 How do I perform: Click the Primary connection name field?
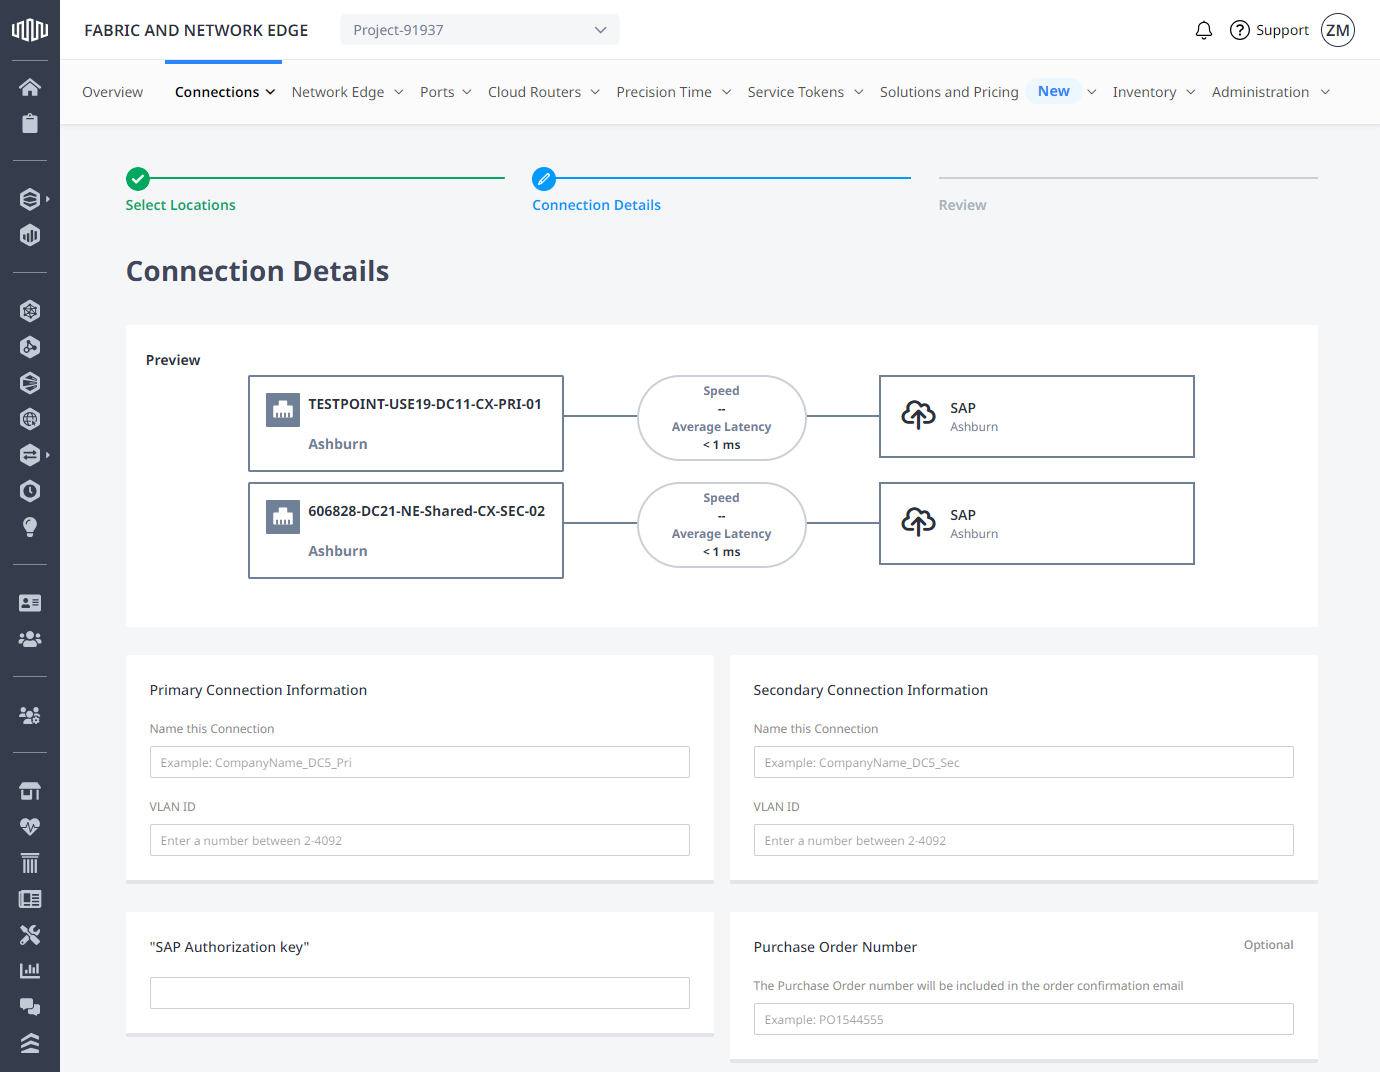(x=420, y=762)
